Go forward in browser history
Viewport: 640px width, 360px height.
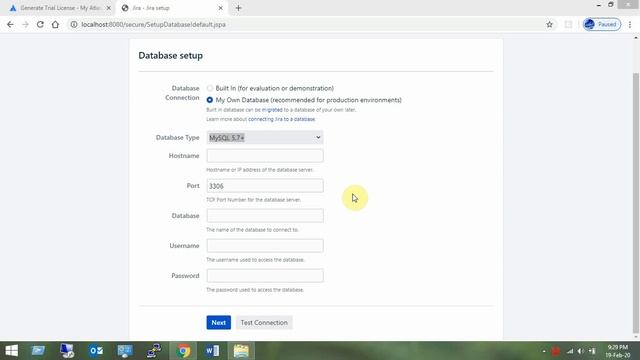coord(25,24)
